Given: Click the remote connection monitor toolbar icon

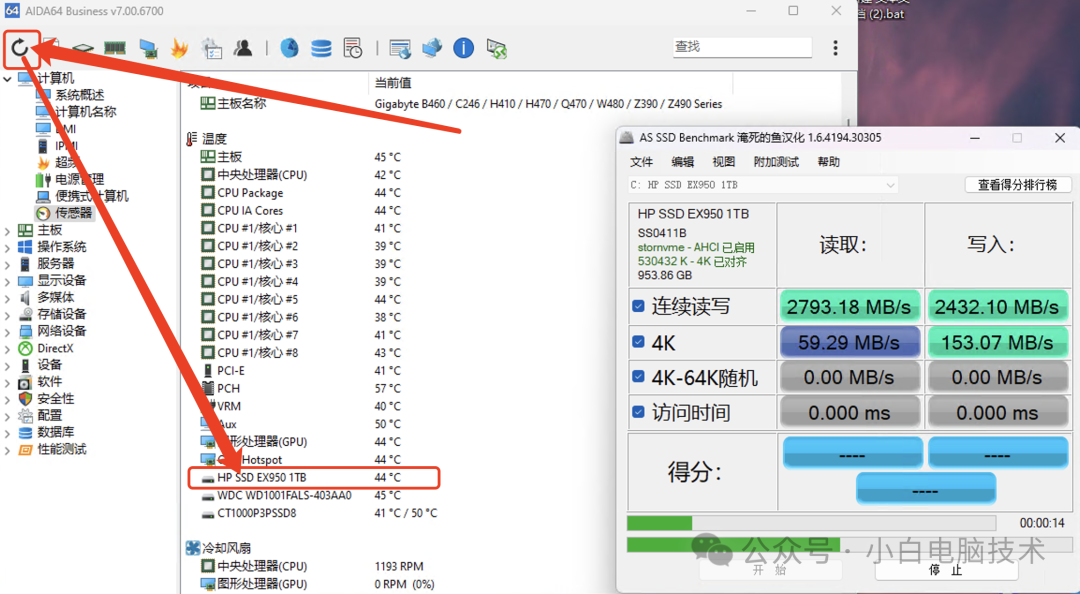Looking at the screenshot, I should [496, 48].
